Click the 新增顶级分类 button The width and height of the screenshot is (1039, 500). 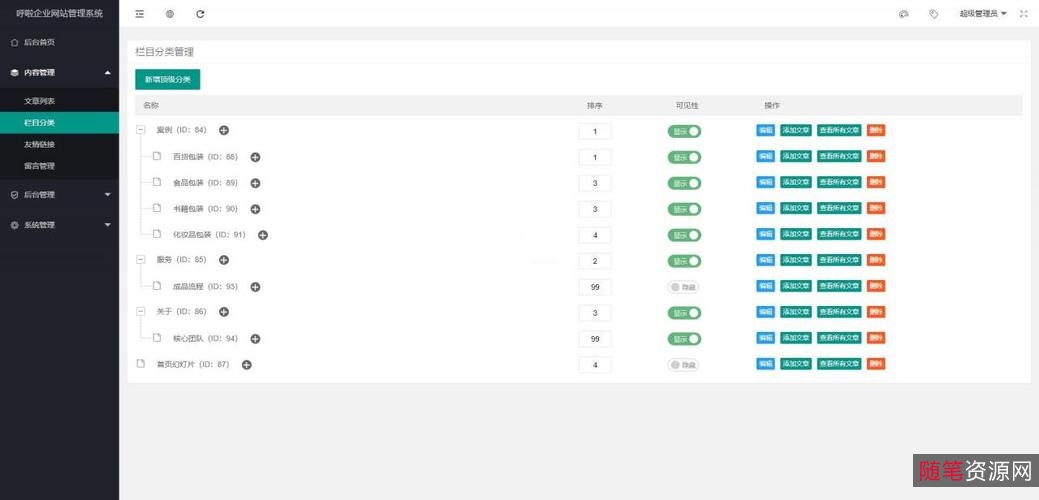tap(167, 79)
